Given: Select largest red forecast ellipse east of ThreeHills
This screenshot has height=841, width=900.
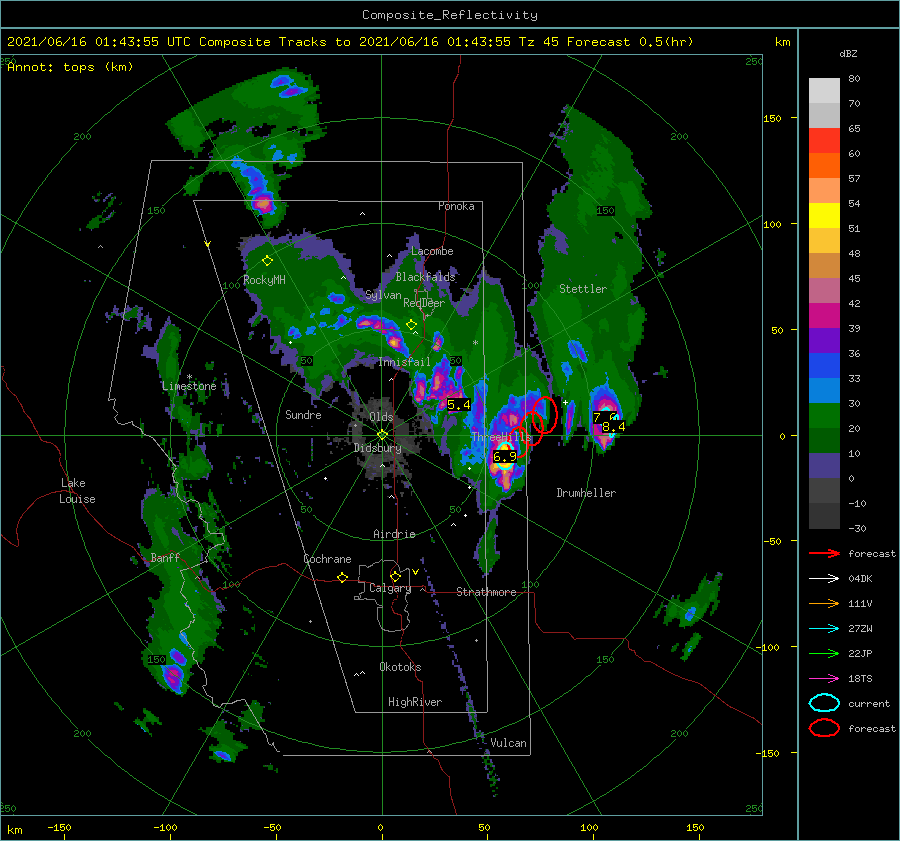Looking at the screenshot, I should pyautogui.click(x=545, y=414).
